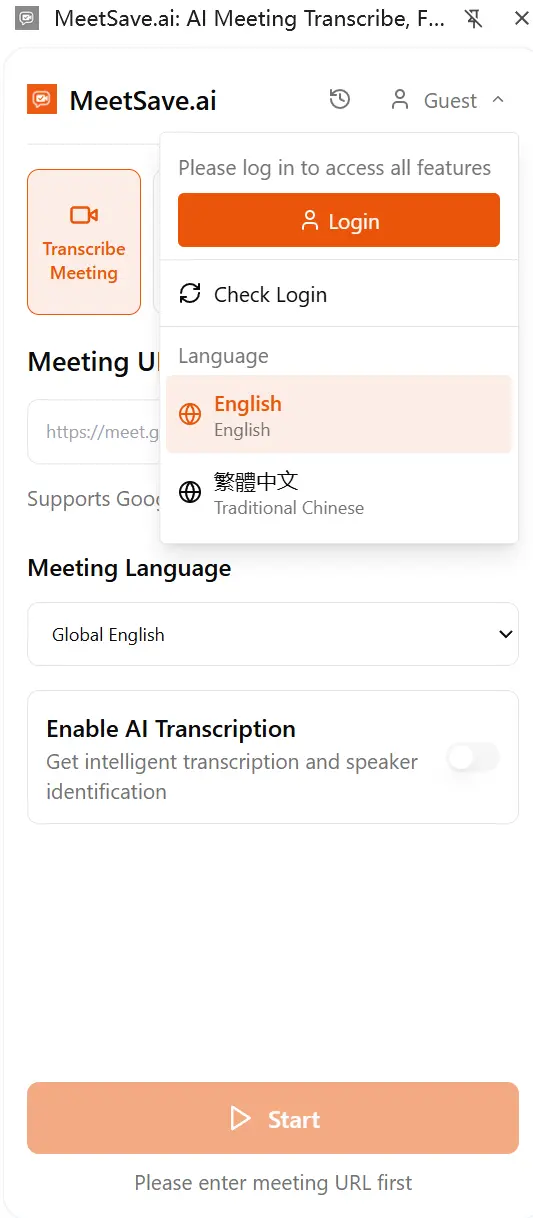
Task: Click the camera icon in Transcribe Meeting
Action: click(x=84, y=215)
